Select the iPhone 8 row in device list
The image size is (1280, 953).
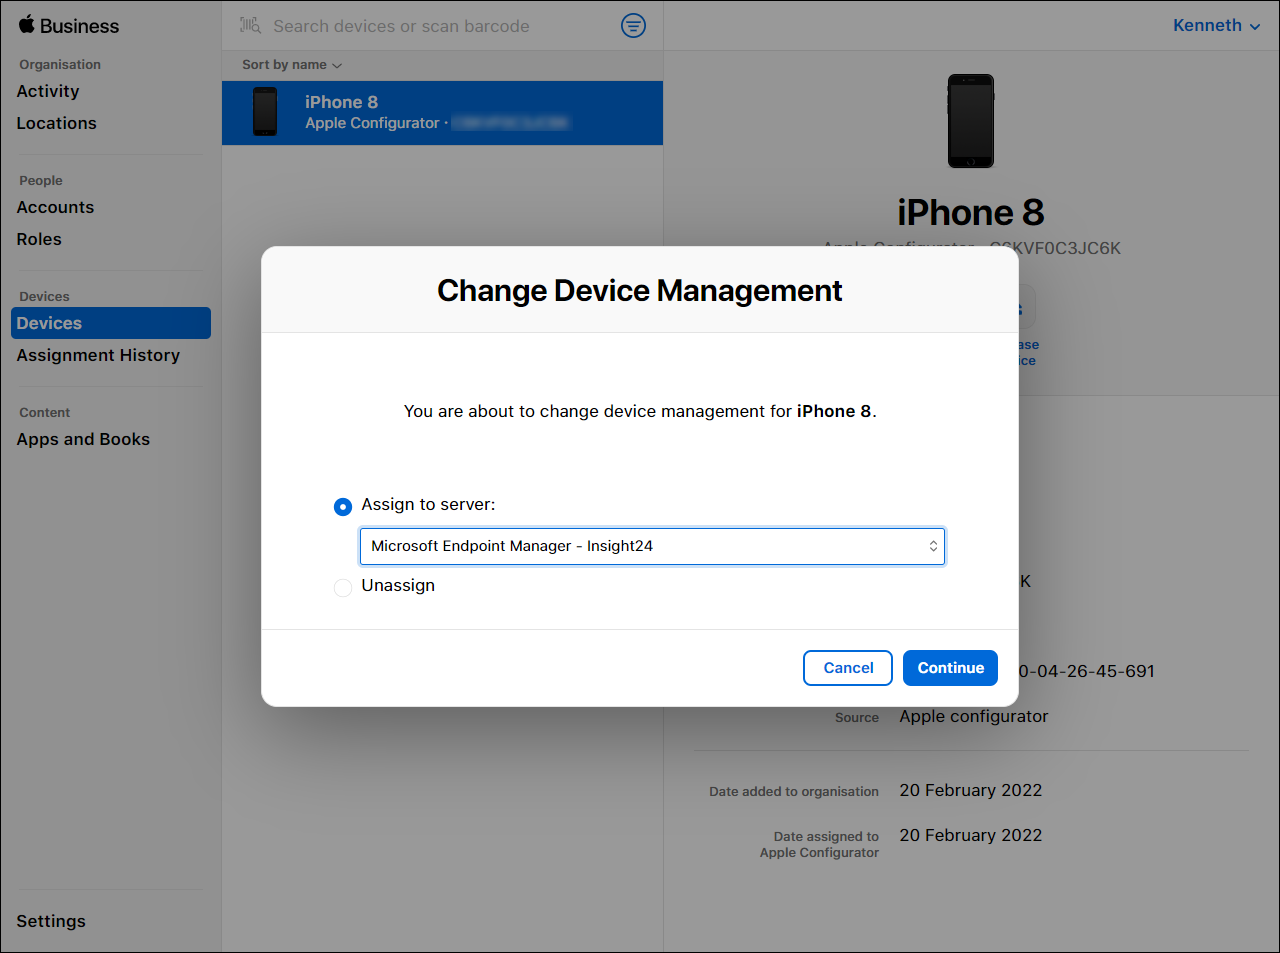442,113
